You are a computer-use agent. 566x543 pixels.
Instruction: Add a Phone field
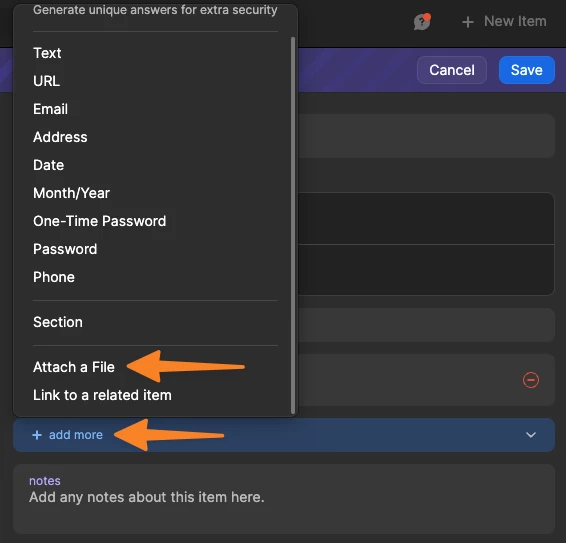click(x=54, y=277)
